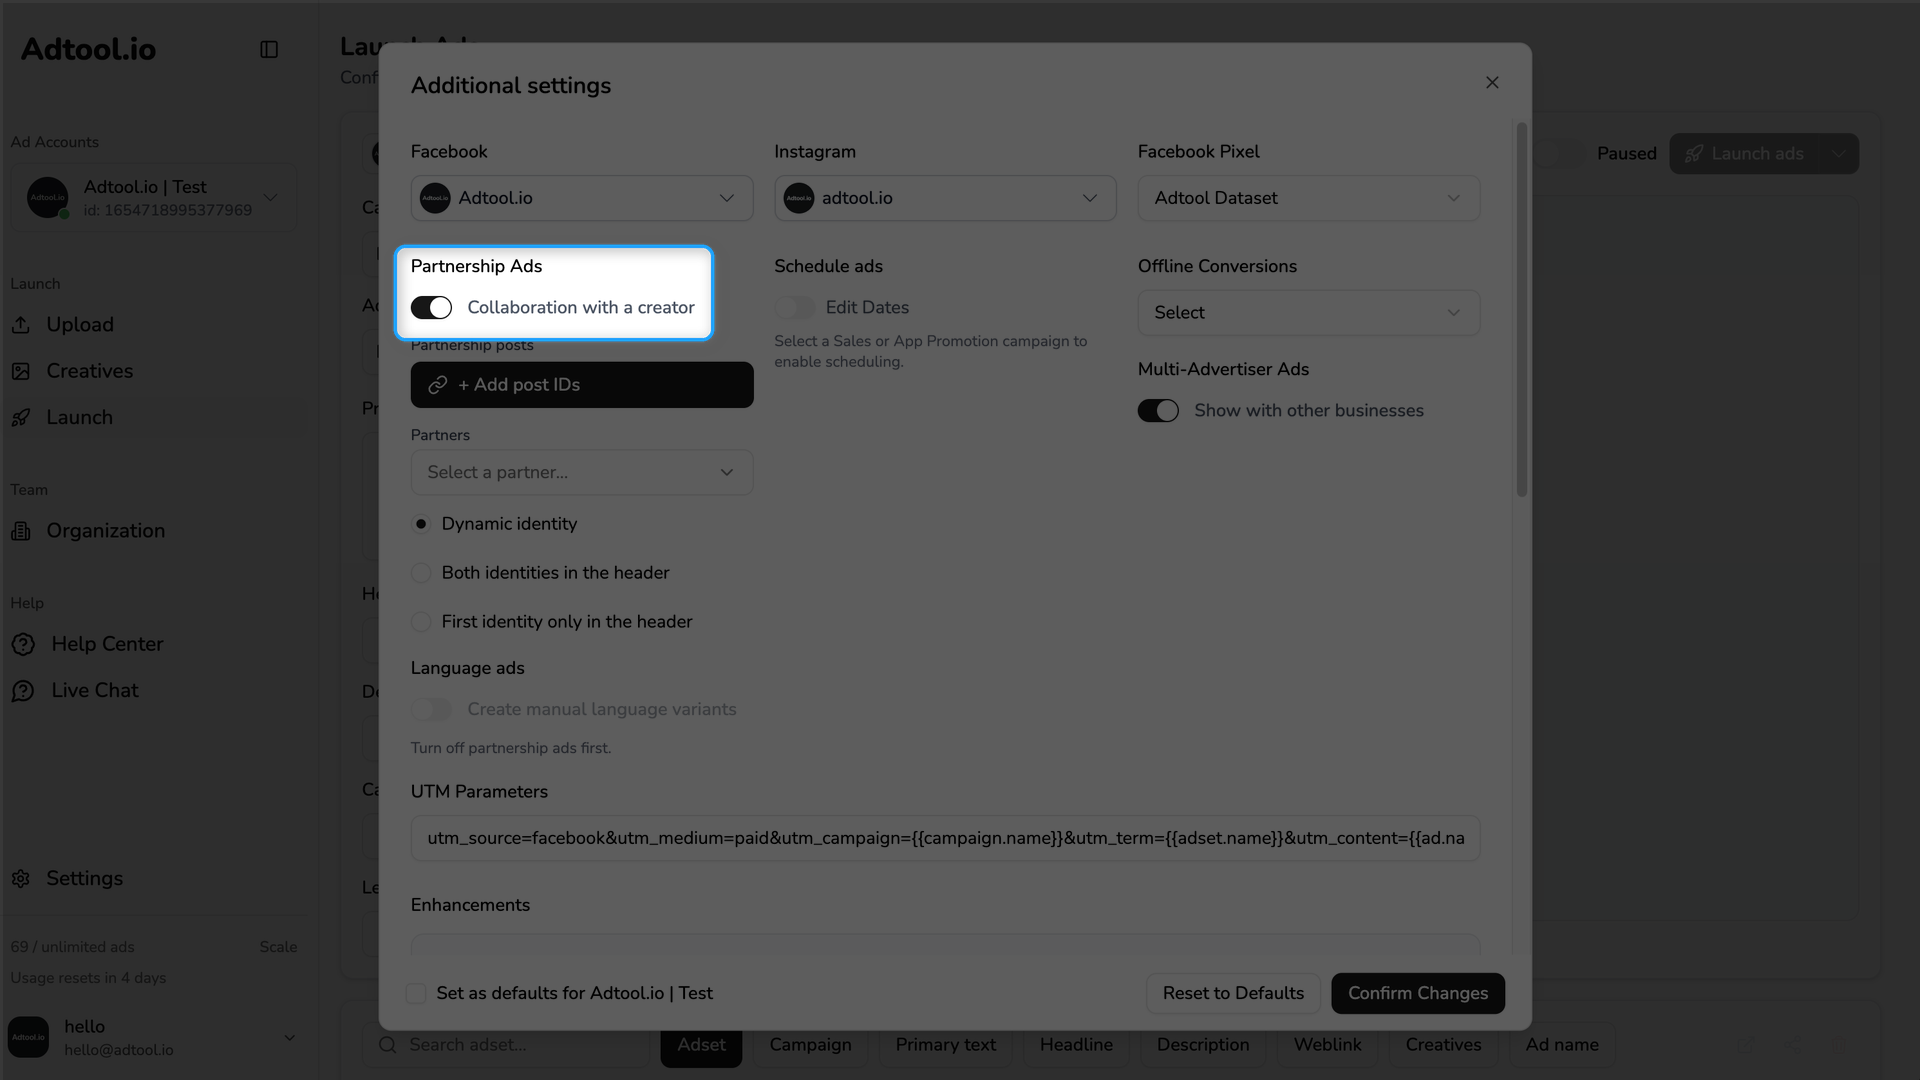This screenshot has width=1920, height=1080.
Task: Click the UTM Parameters input field
Action: [945, 838]
